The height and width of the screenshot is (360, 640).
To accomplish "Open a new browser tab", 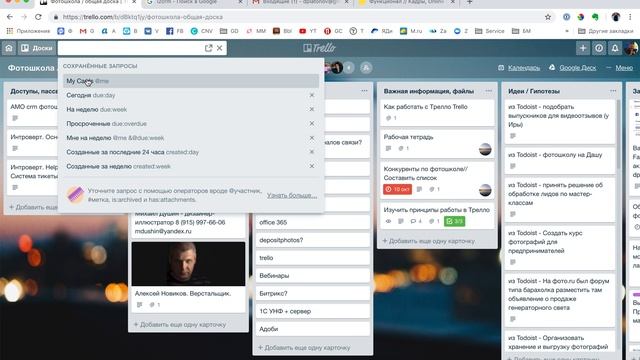I will click(x=469, y=2).
